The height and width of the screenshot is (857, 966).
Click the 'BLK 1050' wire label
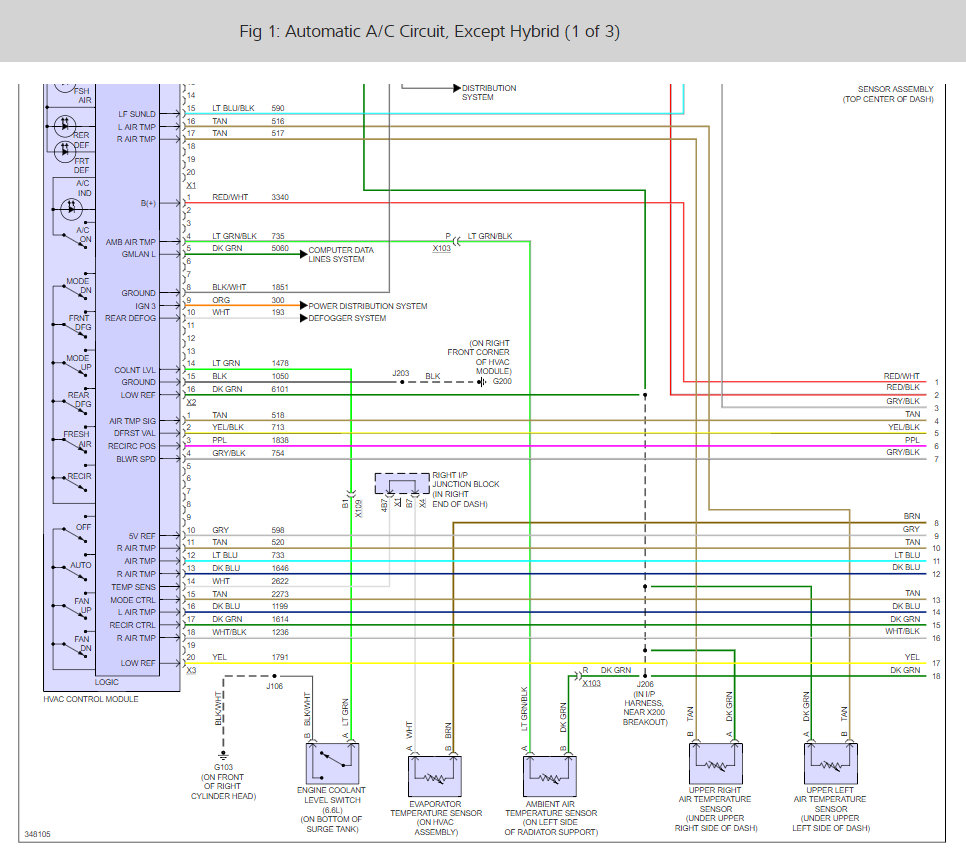[250, 376]
